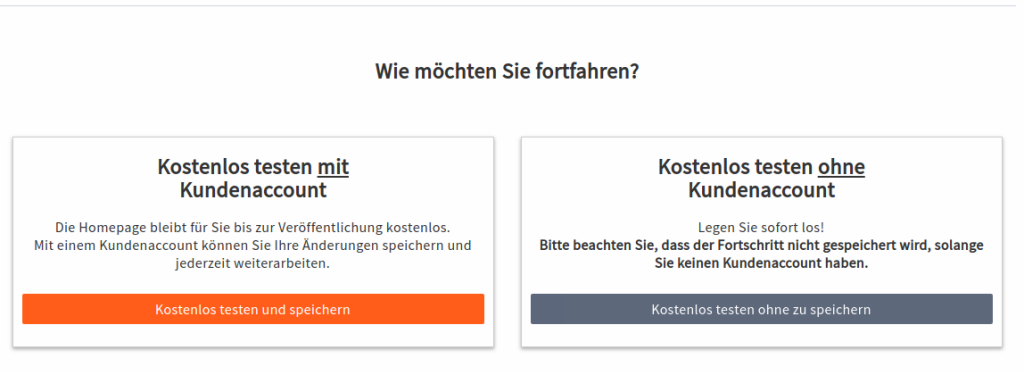Choose Kostenlos testen ohne zu speichern button

[761, 309]
